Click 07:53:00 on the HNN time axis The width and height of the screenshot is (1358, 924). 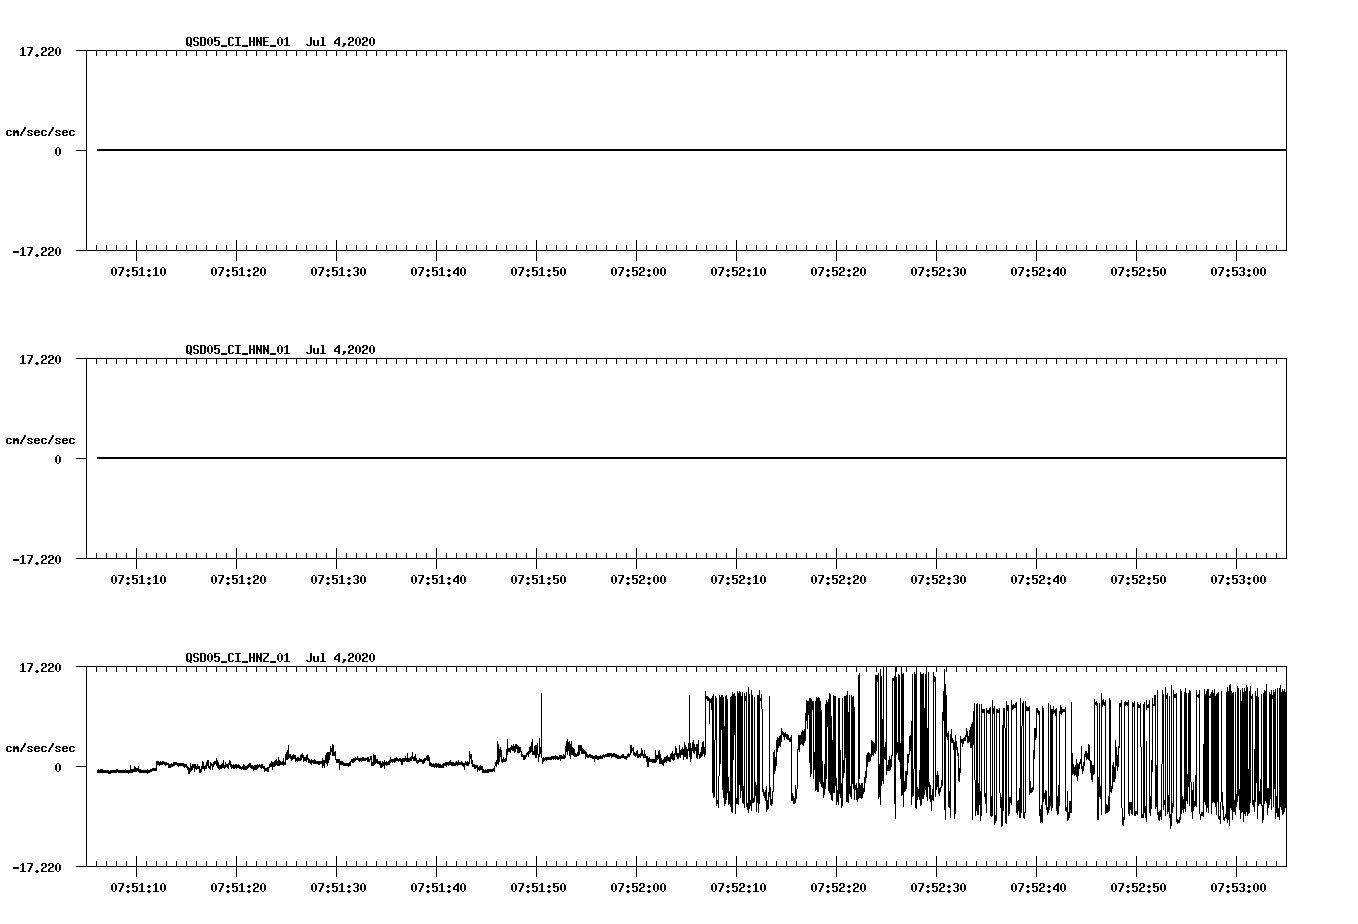[1238, 579]
